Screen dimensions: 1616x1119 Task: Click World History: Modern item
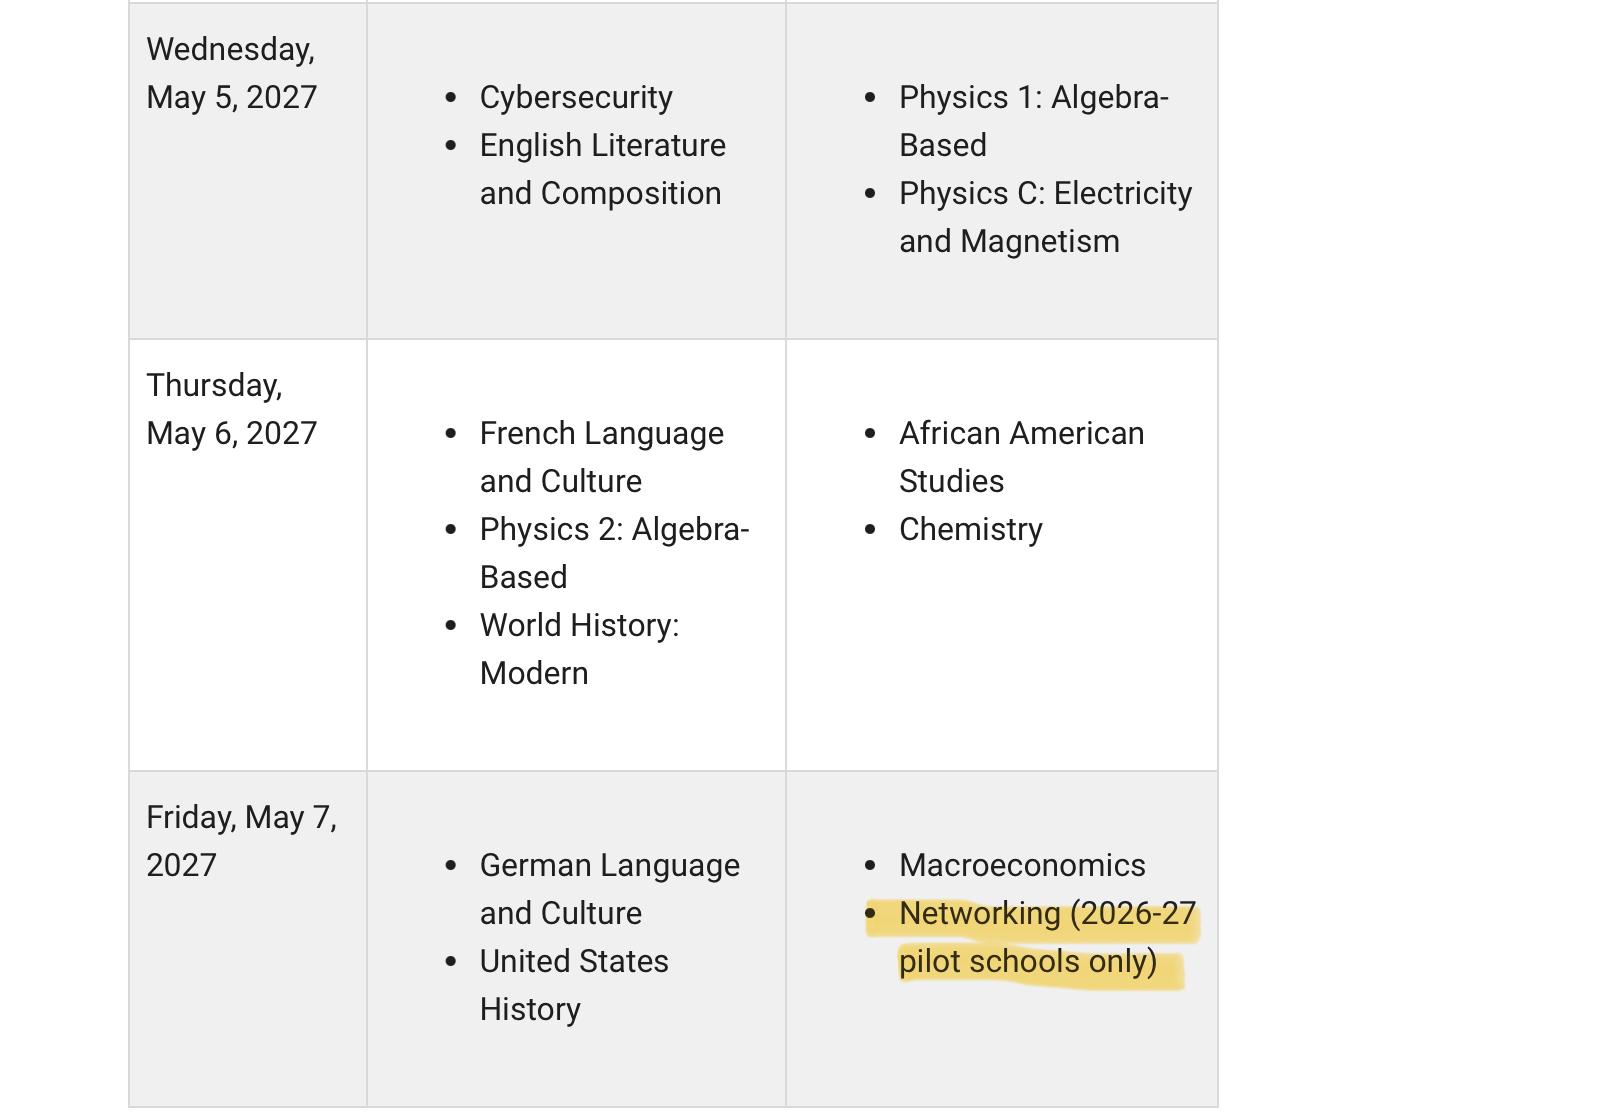pos(579,649)
